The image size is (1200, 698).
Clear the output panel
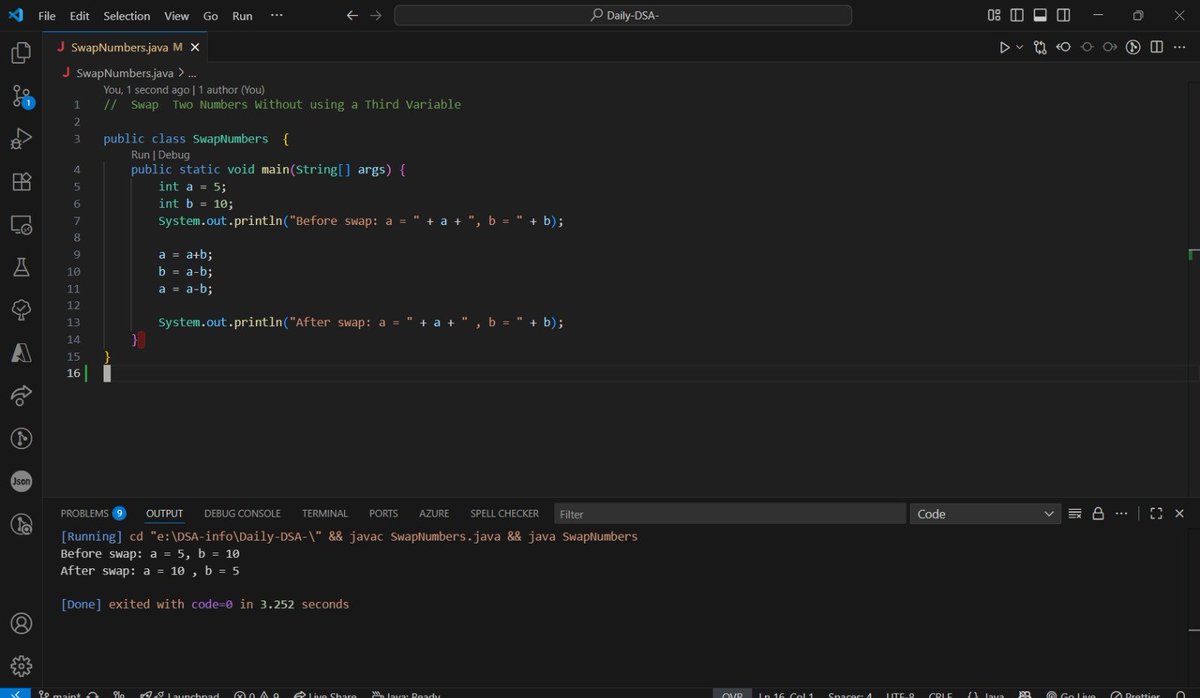coord(1075,513)
